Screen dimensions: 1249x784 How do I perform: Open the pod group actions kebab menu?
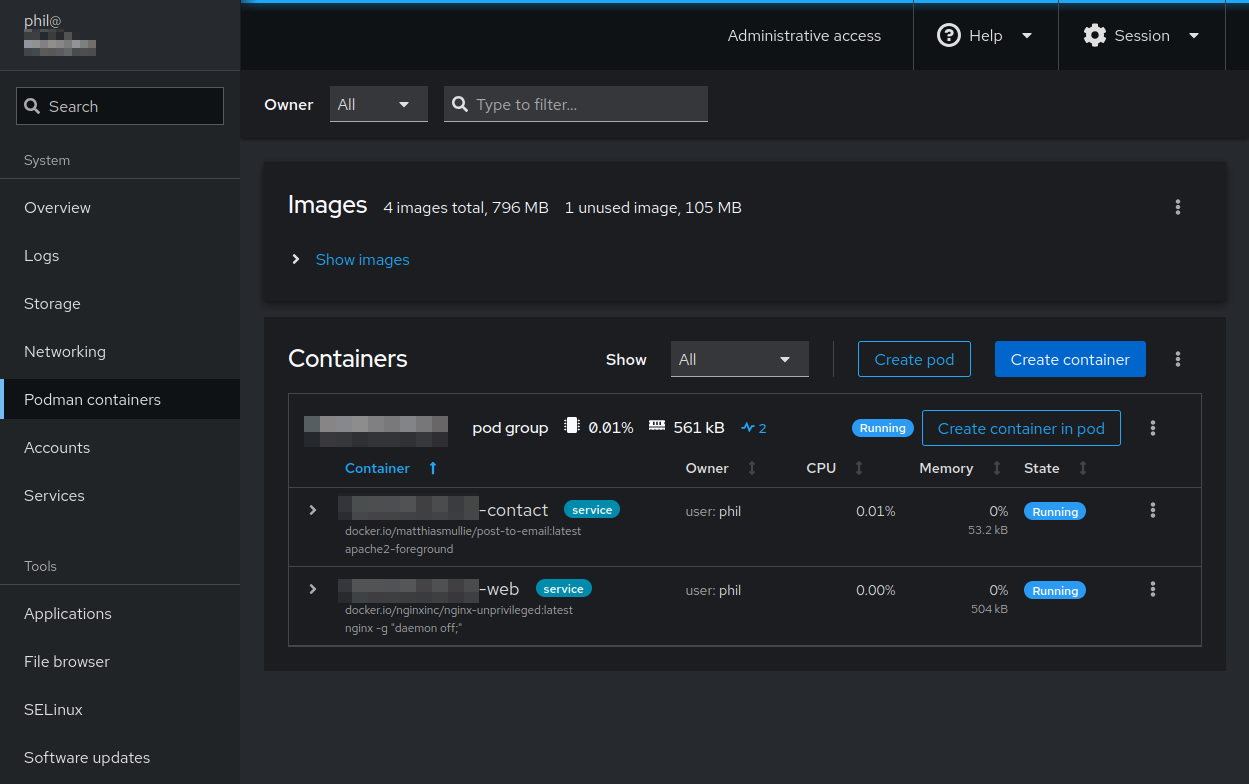click(x=1152, y=428)
